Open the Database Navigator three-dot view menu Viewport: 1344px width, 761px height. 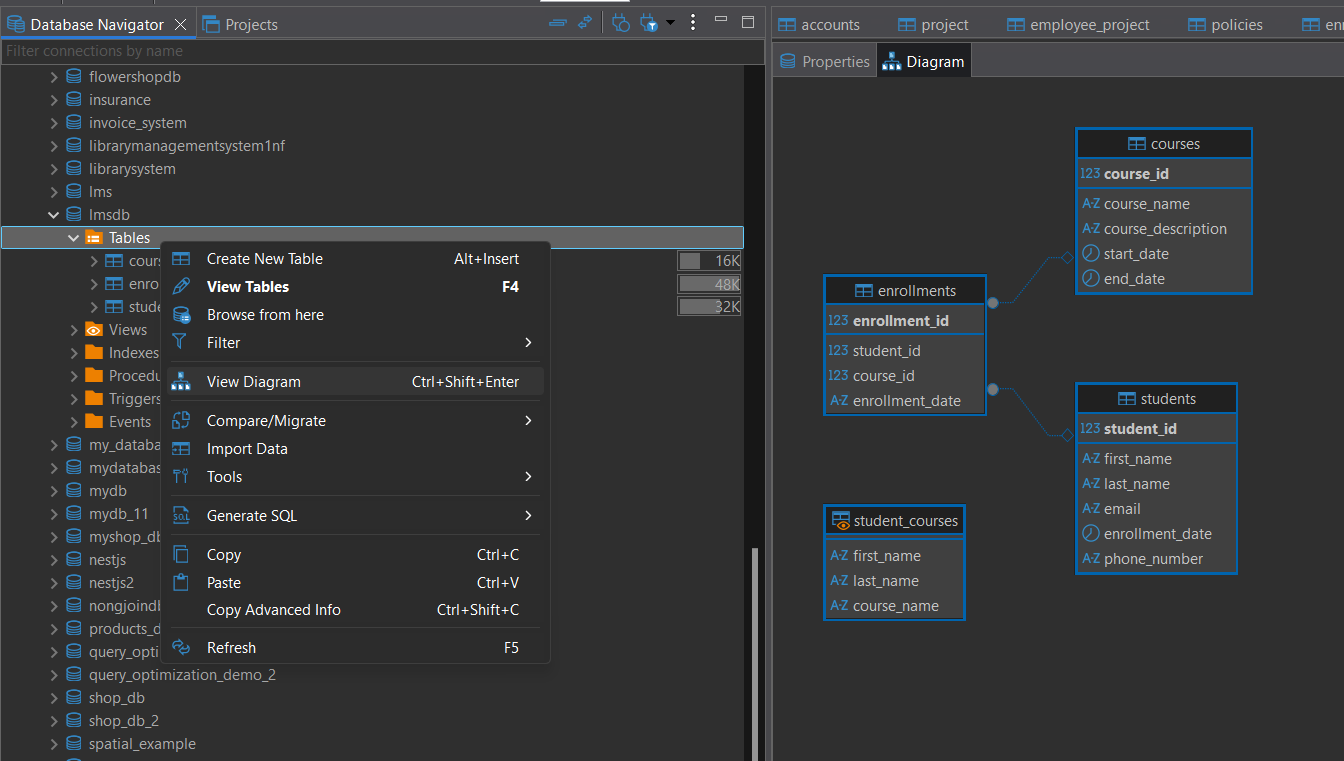[693, 22]
